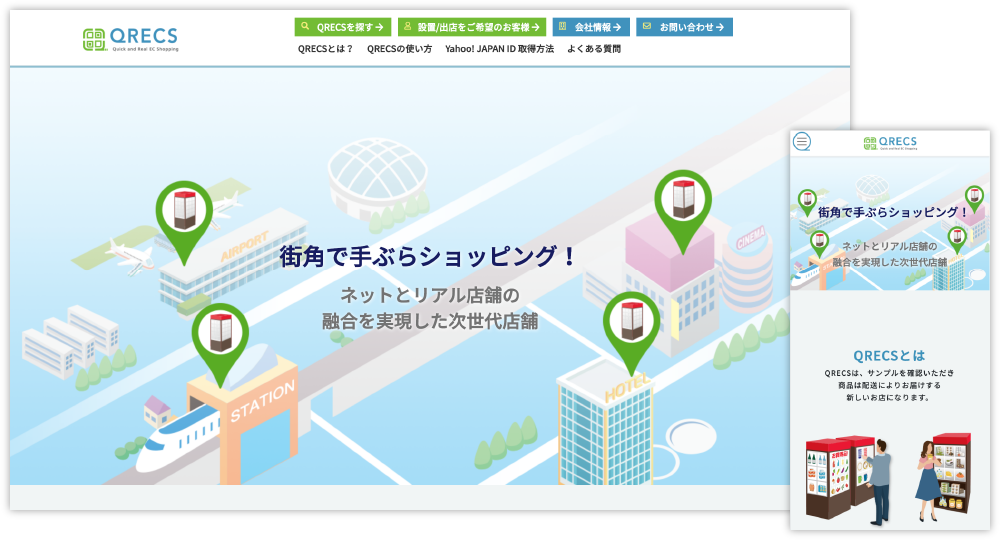Click person icon on '設置/出店' button
Image resolution: width=1000 pixels, height=540 pixels.
pyautogui.click(x=408, y=26)
